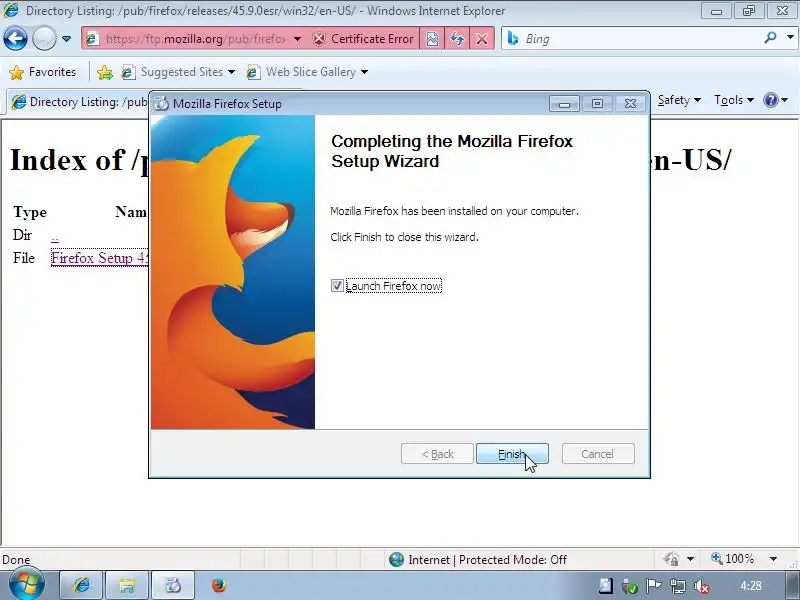The width and height of the screenshot is (800, 600).
Task: Open the Favorites center
Action: pos(43,72)
